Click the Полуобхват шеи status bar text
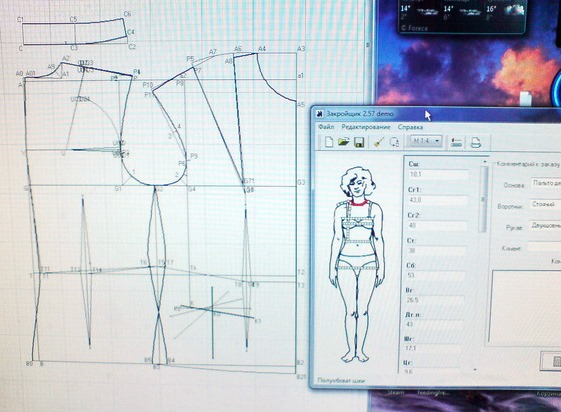 [x=341, y=380]
